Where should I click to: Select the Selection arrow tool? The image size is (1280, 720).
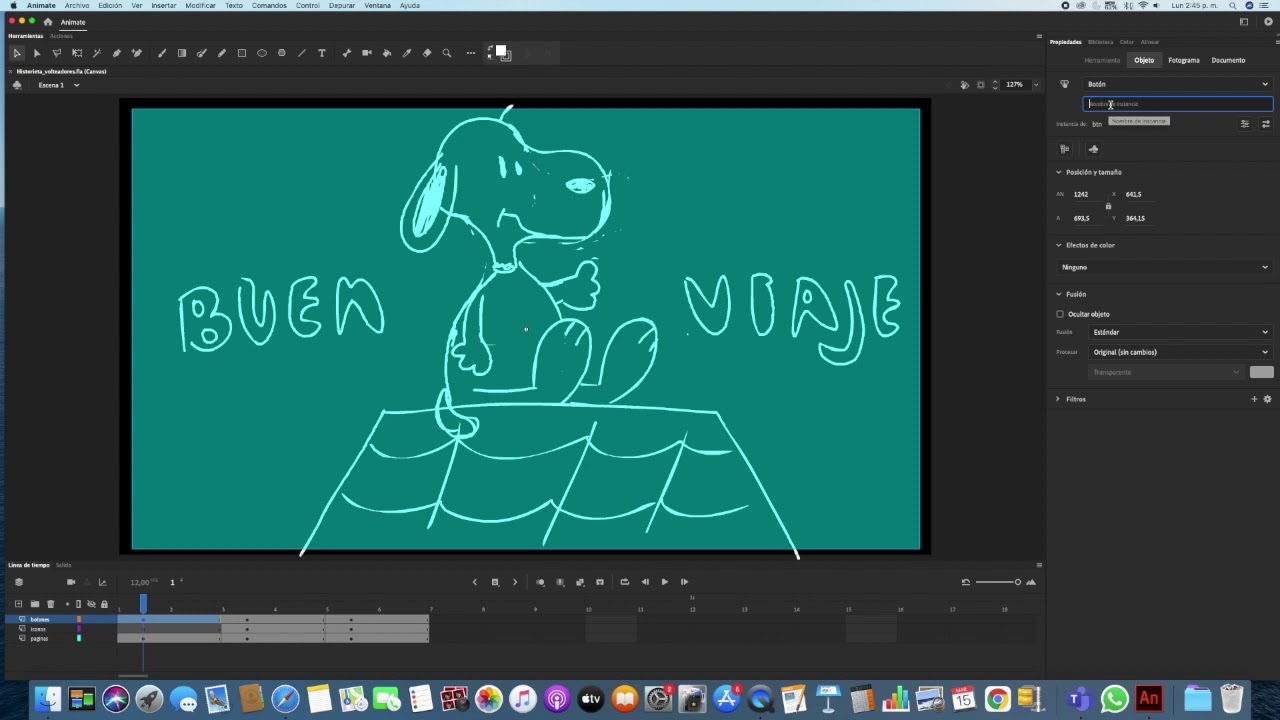(17, 53)
